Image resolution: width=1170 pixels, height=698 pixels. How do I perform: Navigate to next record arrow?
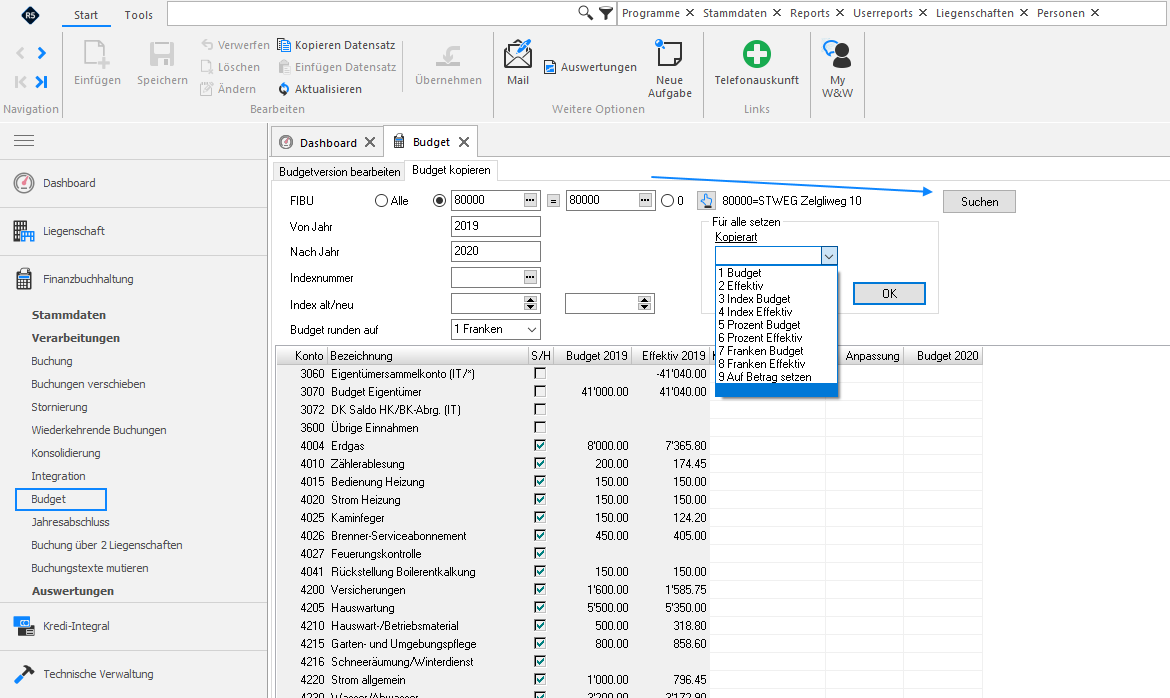click(42, 53)
